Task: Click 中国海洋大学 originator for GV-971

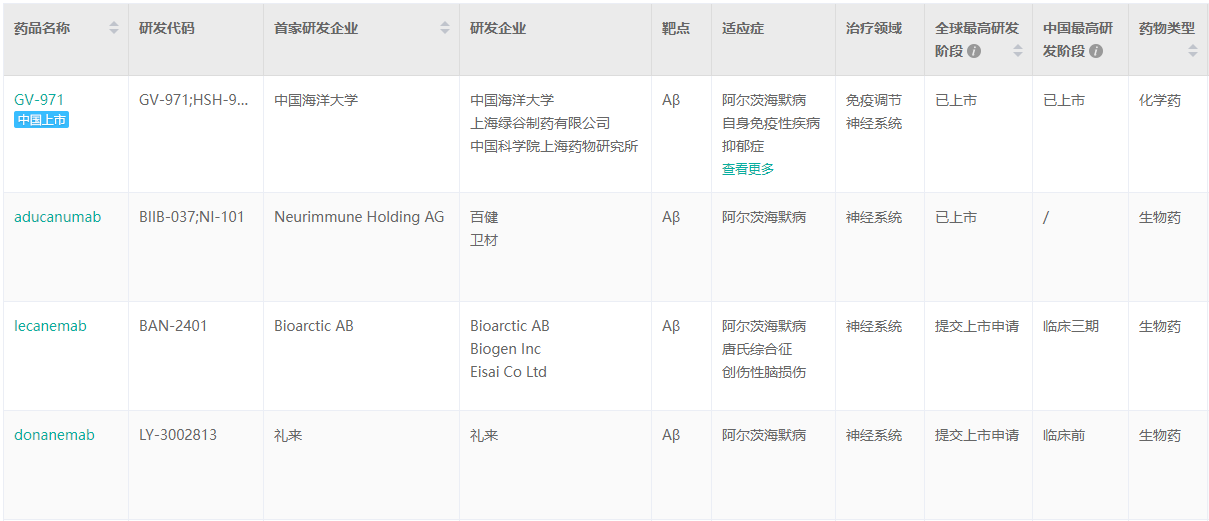Action: [316, 100]
